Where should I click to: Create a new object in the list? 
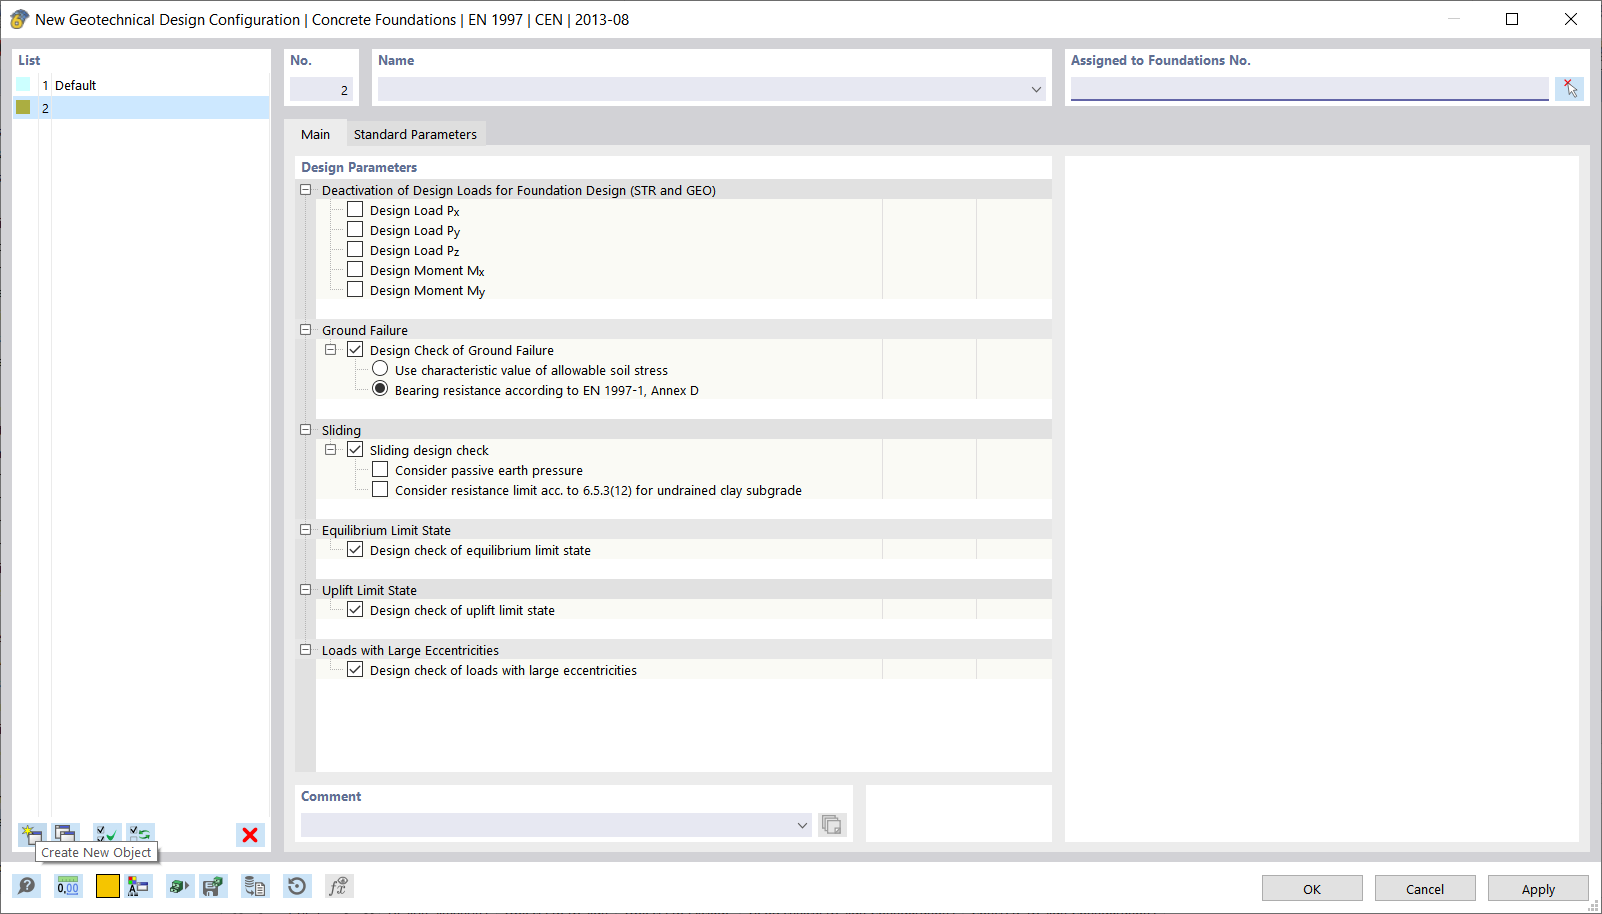point(31,834)
